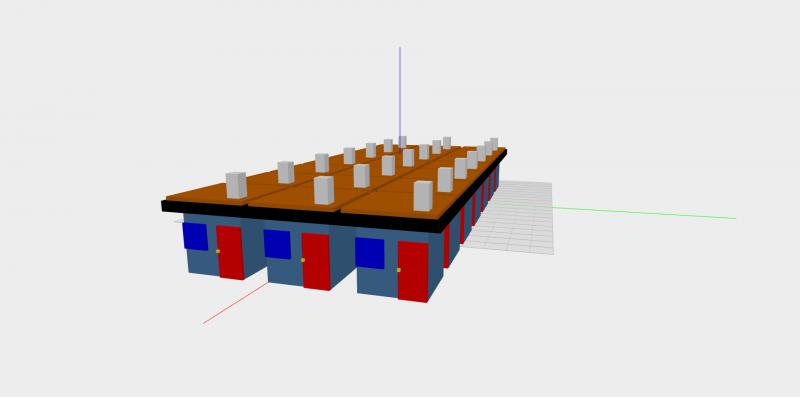Screen dimensions: 800x397
Task: Select the yellow doorknob on the leftmost door
Action: 218,251
